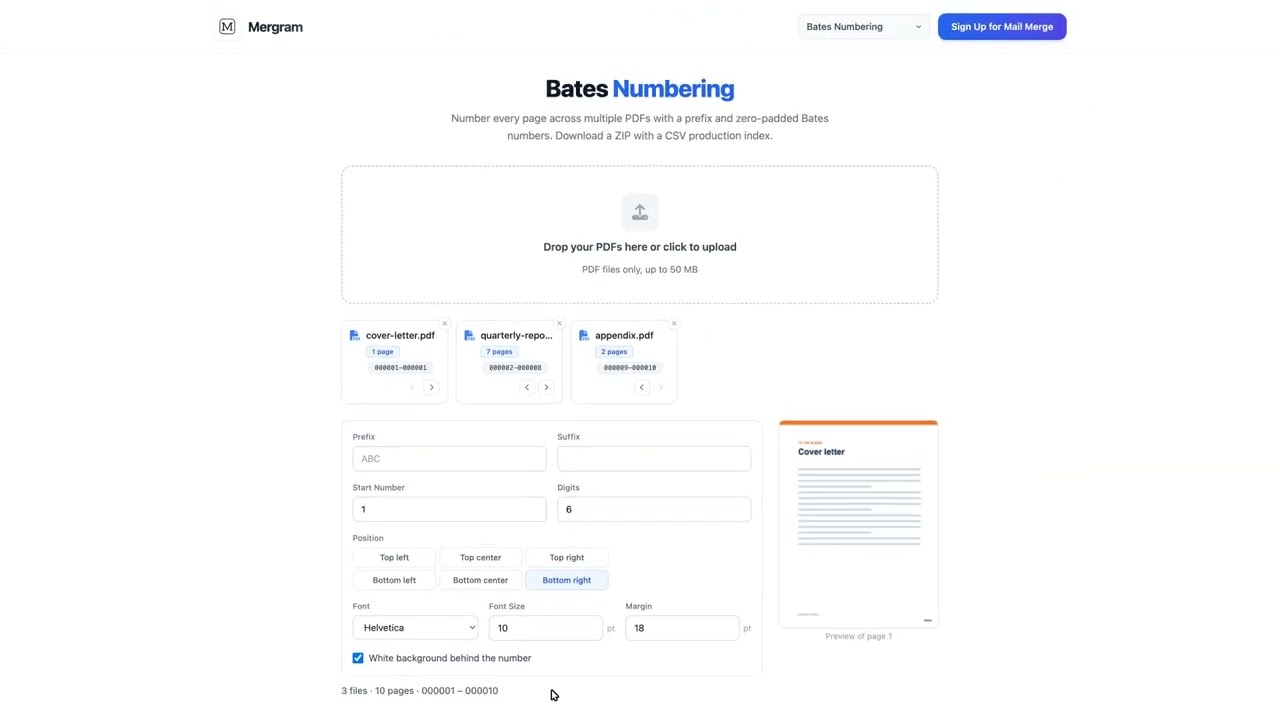1280x720 pixels.
Task: Select Bottom right position
Action: pos(567,580)
